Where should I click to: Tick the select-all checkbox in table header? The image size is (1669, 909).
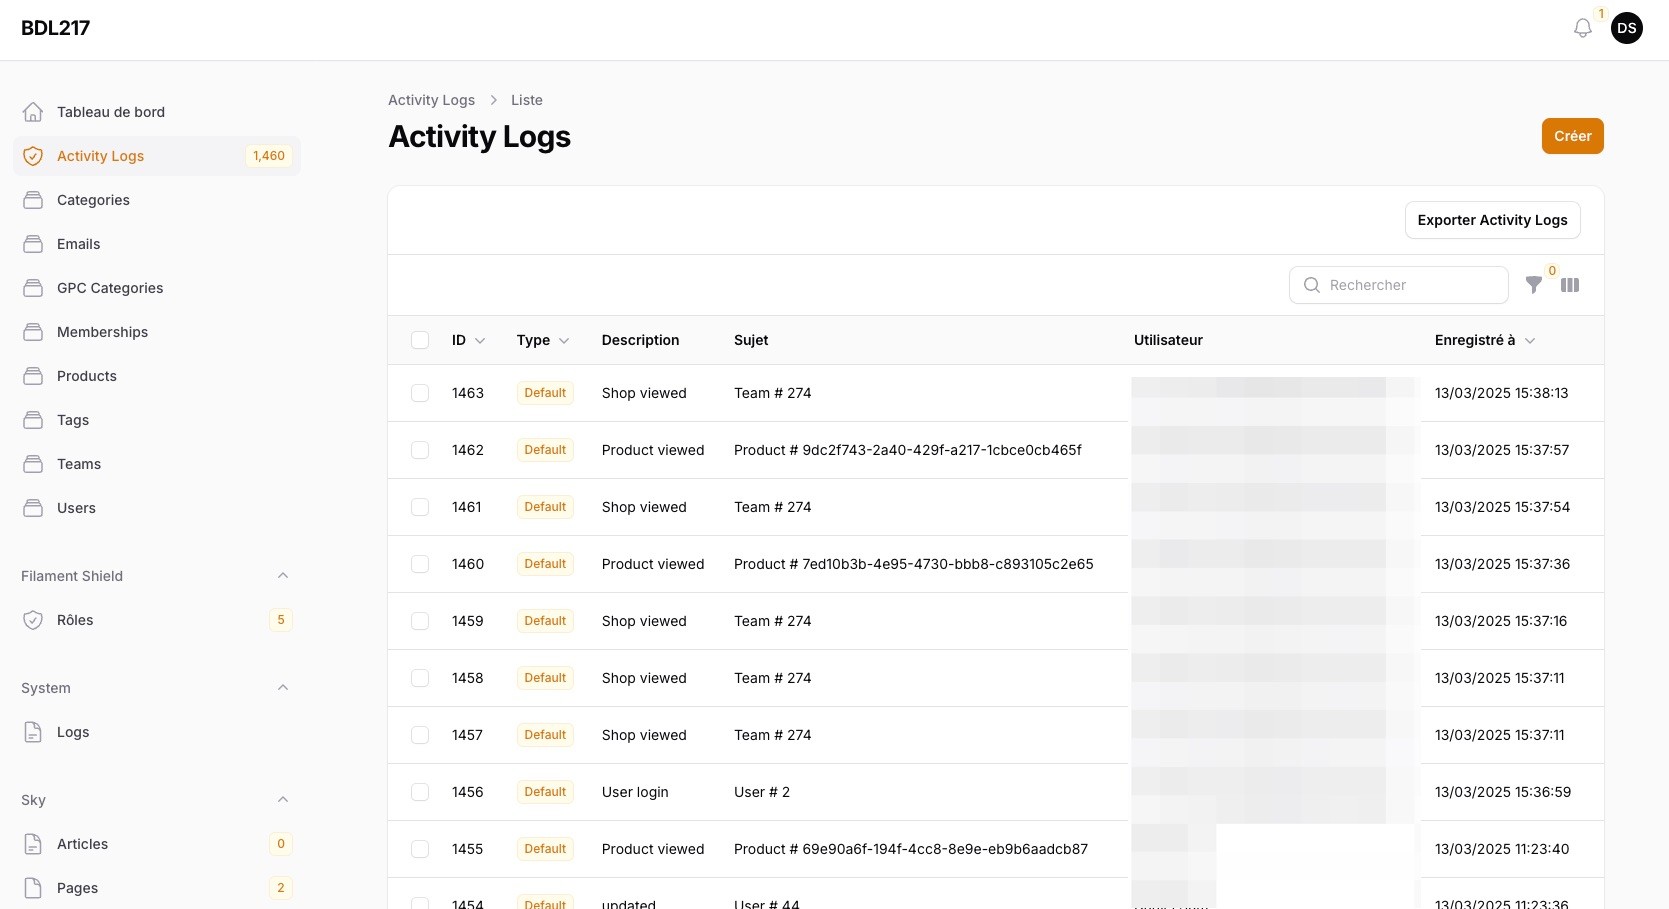pyautogui.click(x=420, y=340)
